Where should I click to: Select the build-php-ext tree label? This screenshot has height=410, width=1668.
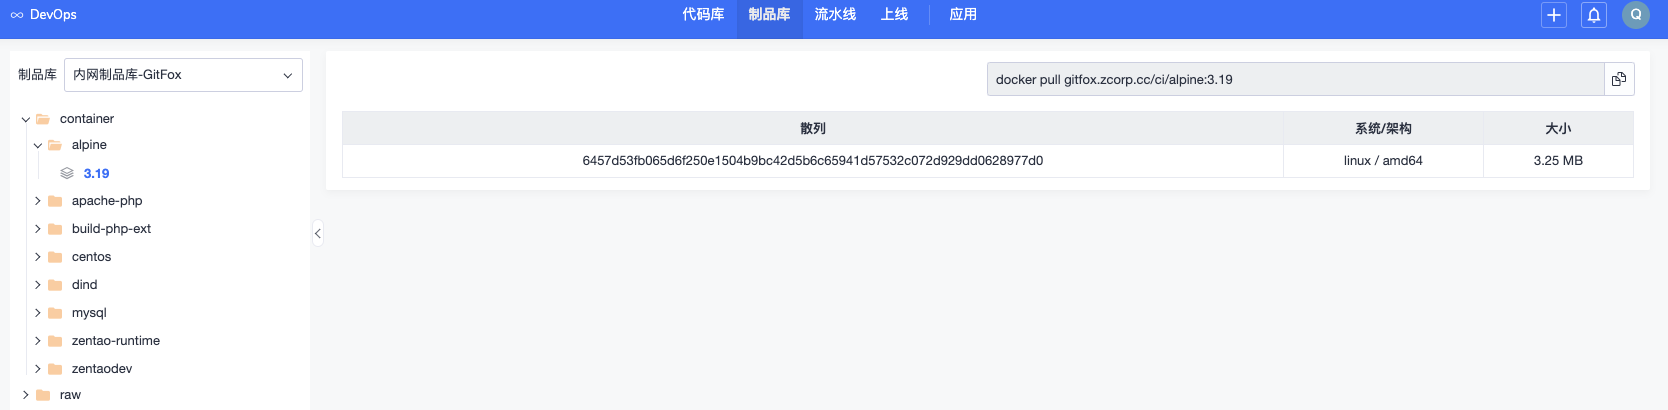tap(111, 229)
